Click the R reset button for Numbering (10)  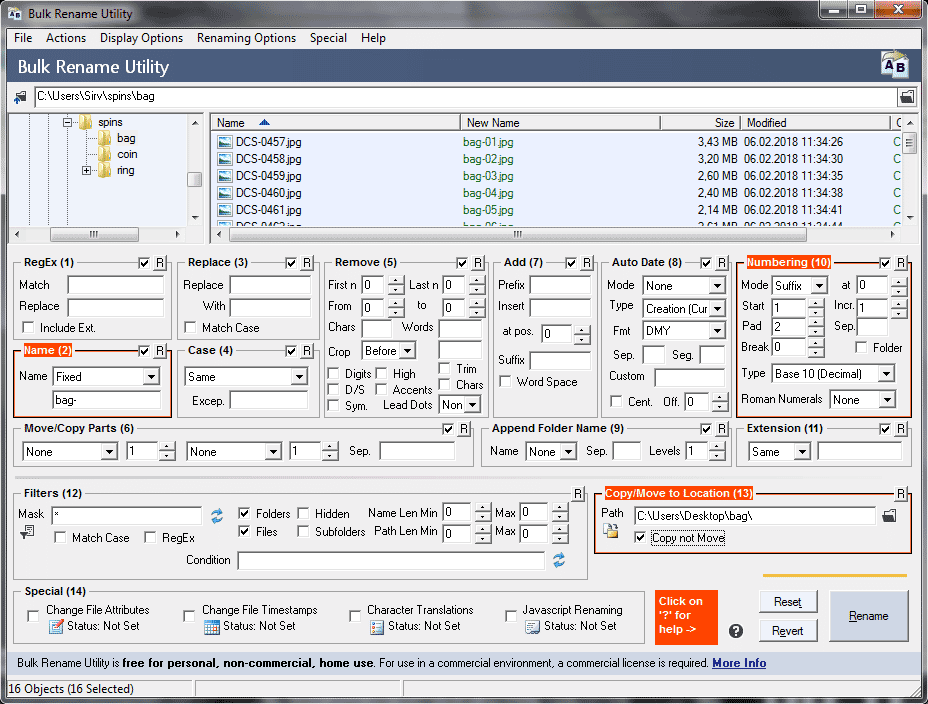pyautogui.click(x=901, y=263)
